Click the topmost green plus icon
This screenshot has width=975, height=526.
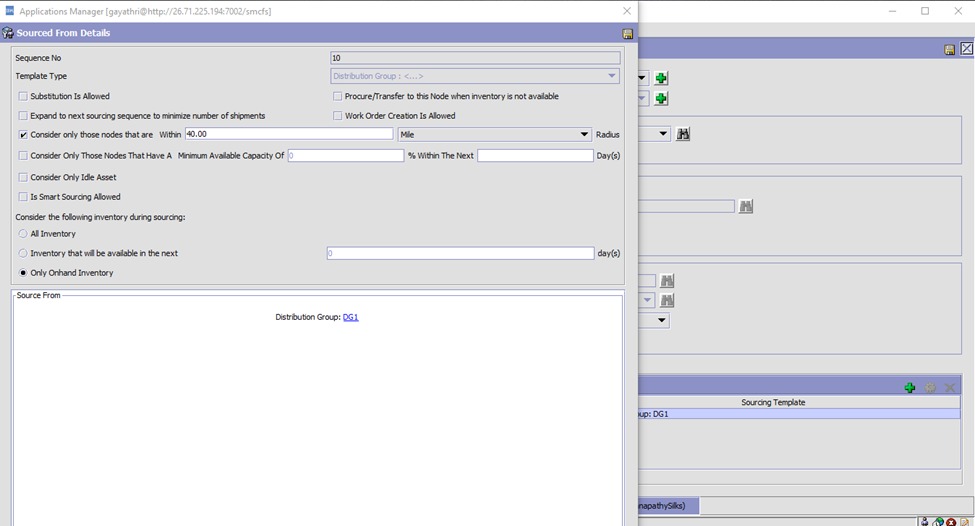point(661,78)
